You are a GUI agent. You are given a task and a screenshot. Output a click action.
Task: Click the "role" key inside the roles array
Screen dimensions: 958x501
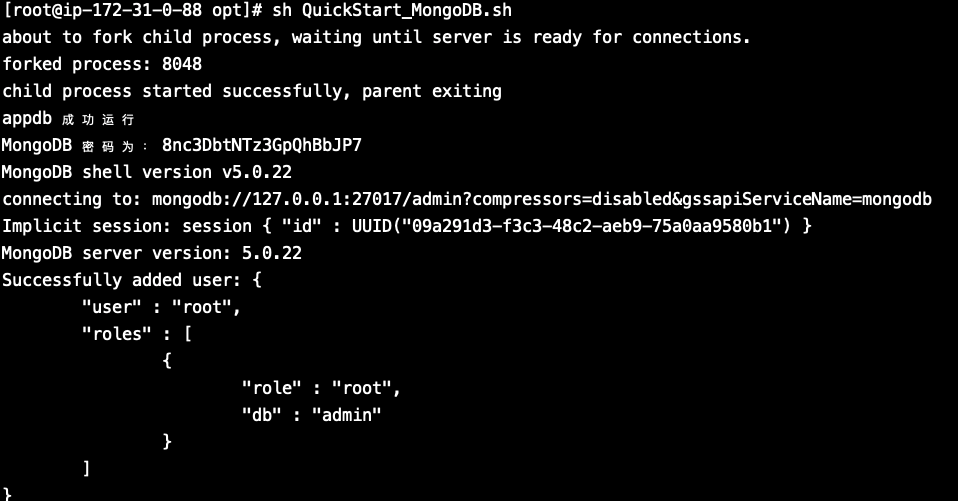tap(271, 388)
